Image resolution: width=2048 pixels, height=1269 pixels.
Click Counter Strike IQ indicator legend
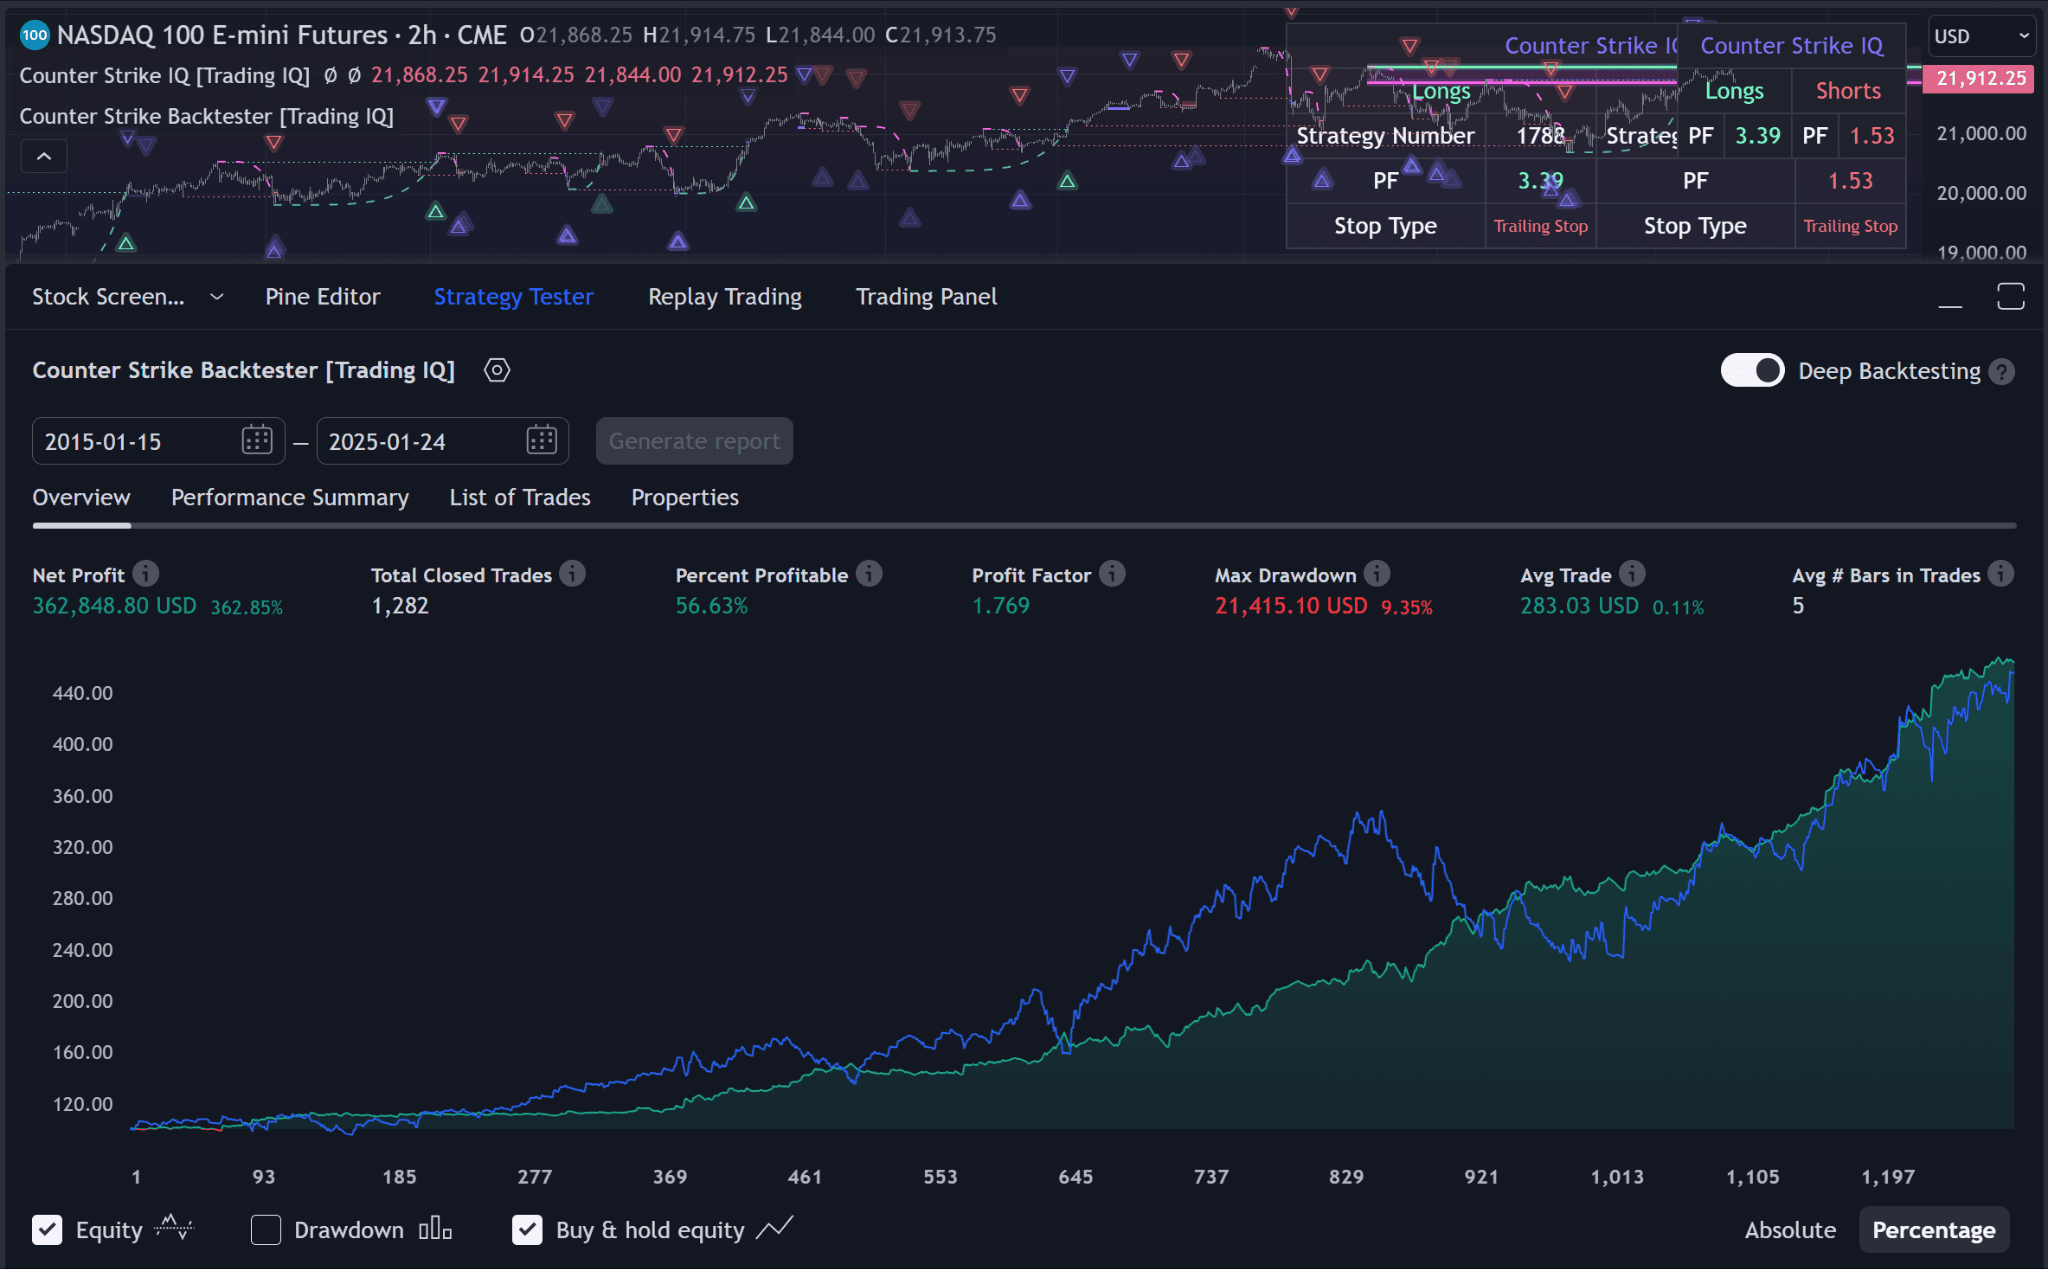click(x=165, y=76)
